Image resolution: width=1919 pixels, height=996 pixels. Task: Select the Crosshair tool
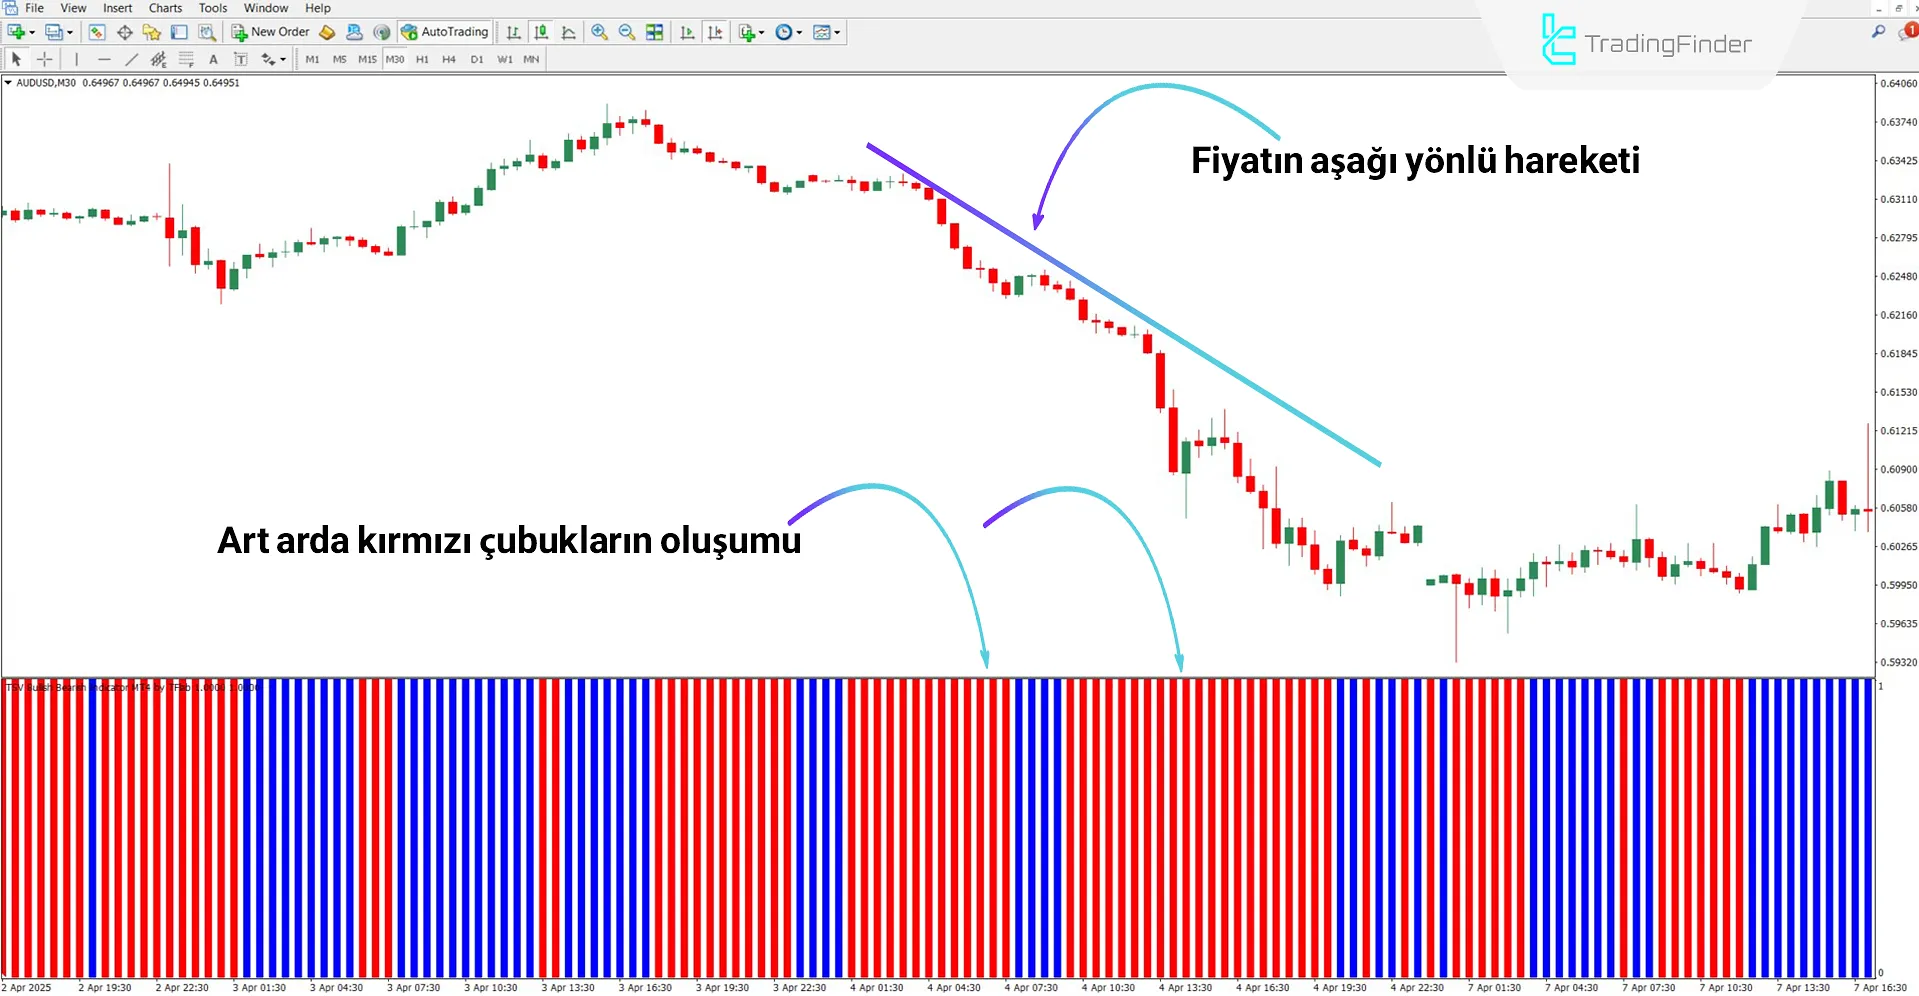[45, 59]
